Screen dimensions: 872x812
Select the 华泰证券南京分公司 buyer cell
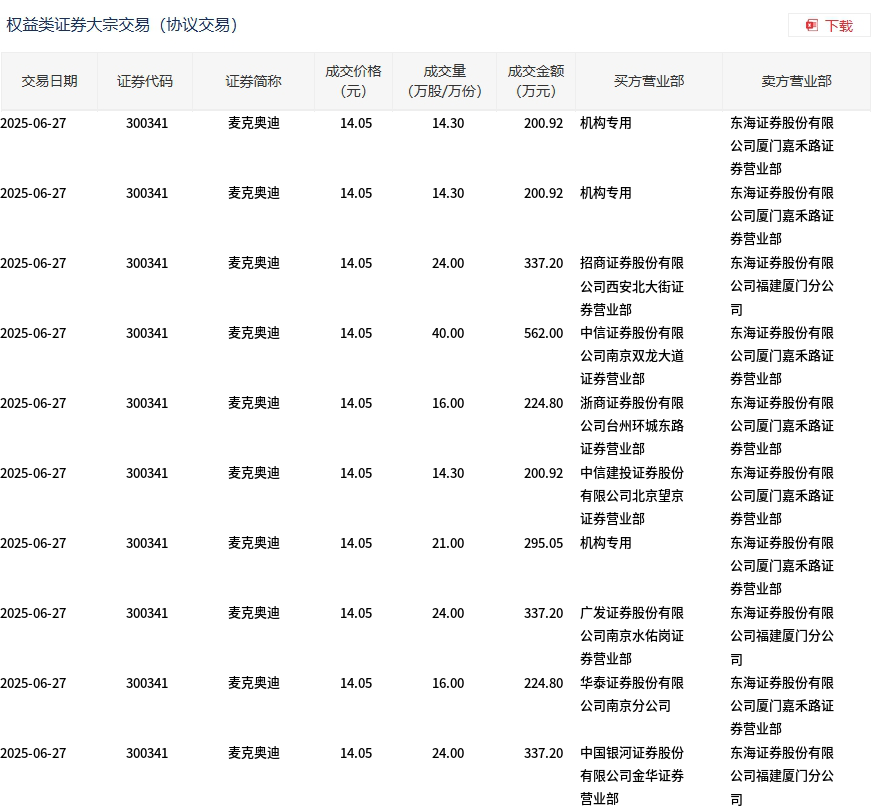(x=632, y=695)
